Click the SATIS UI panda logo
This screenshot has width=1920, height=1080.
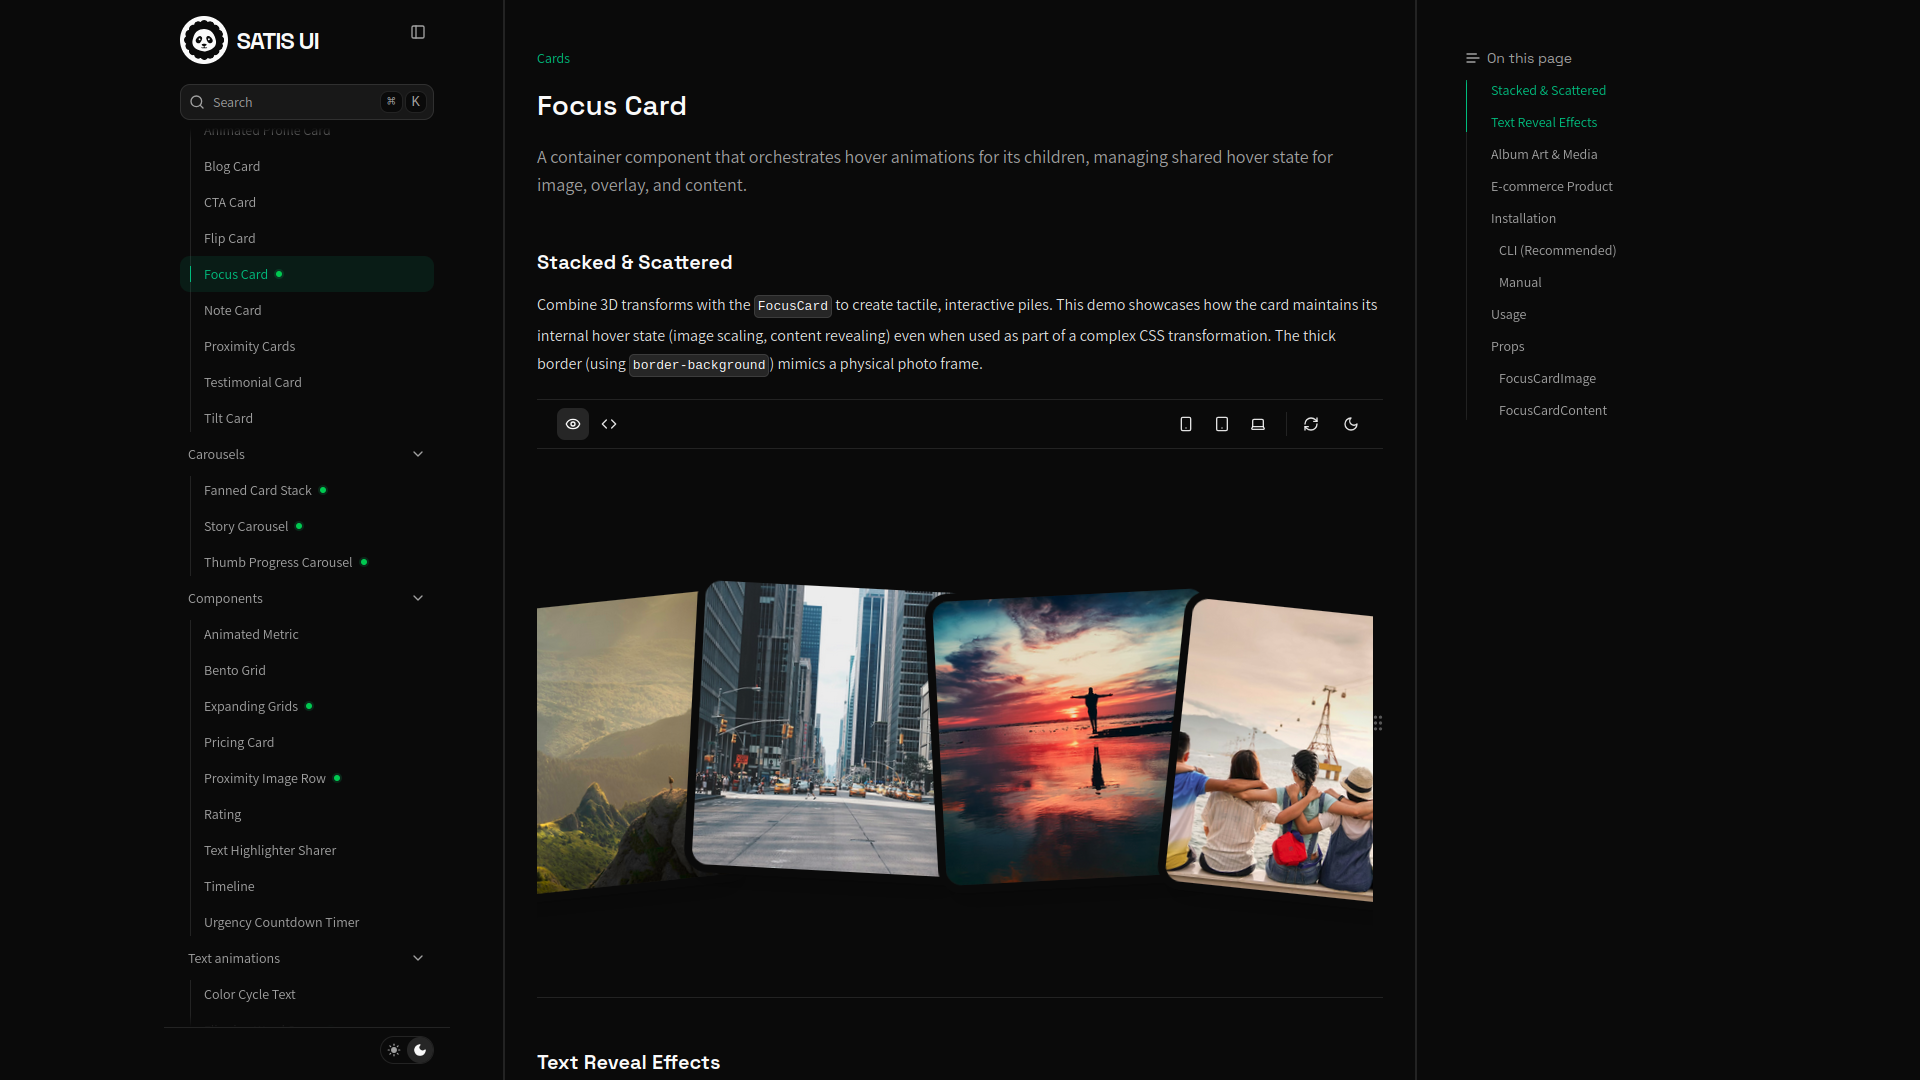(x=204, y=40)
